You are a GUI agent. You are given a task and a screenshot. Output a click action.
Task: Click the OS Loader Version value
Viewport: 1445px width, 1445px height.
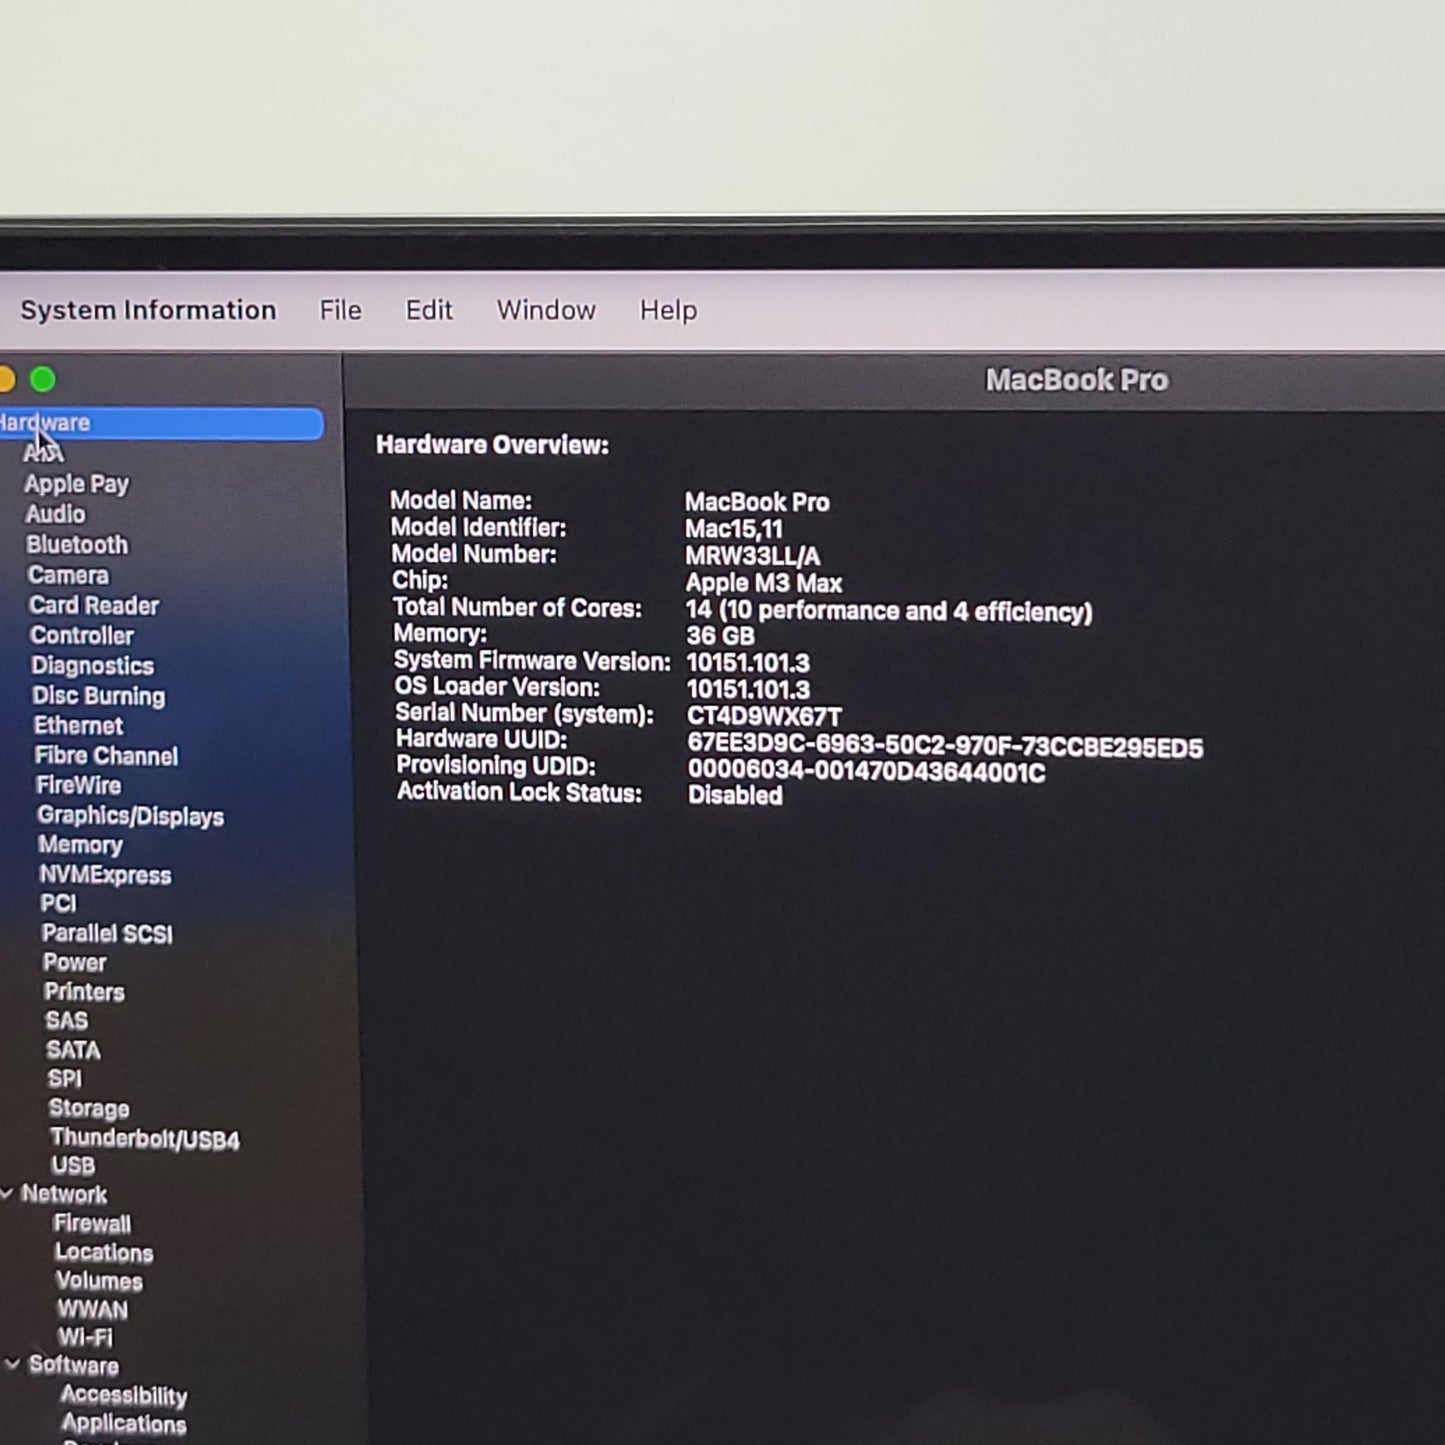click(x=748, y=690)
